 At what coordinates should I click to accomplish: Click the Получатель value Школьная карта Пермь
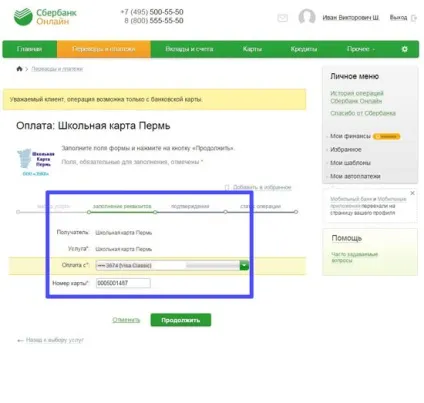pyautogui.click(x=124, y=233)
